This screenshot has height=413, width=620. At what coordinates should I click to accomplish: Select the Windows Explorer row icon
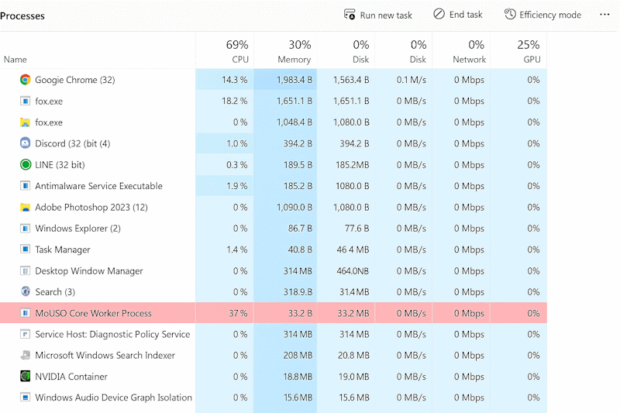pos(25,228)
